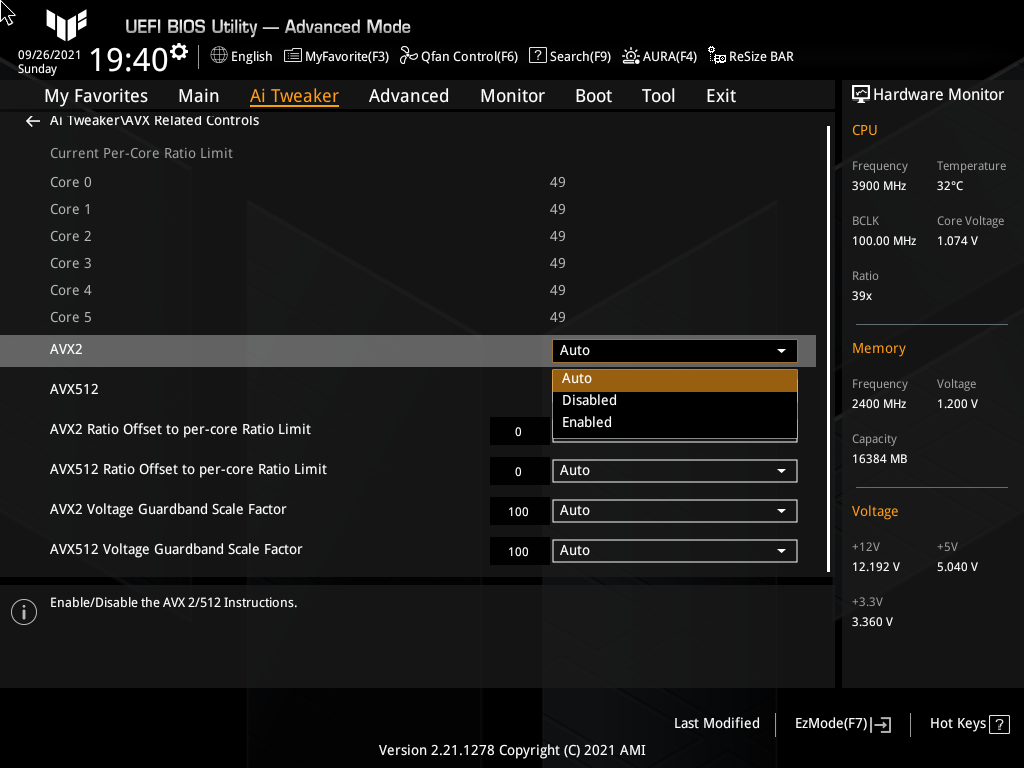Open the Hot Keys help

(968, 723)
